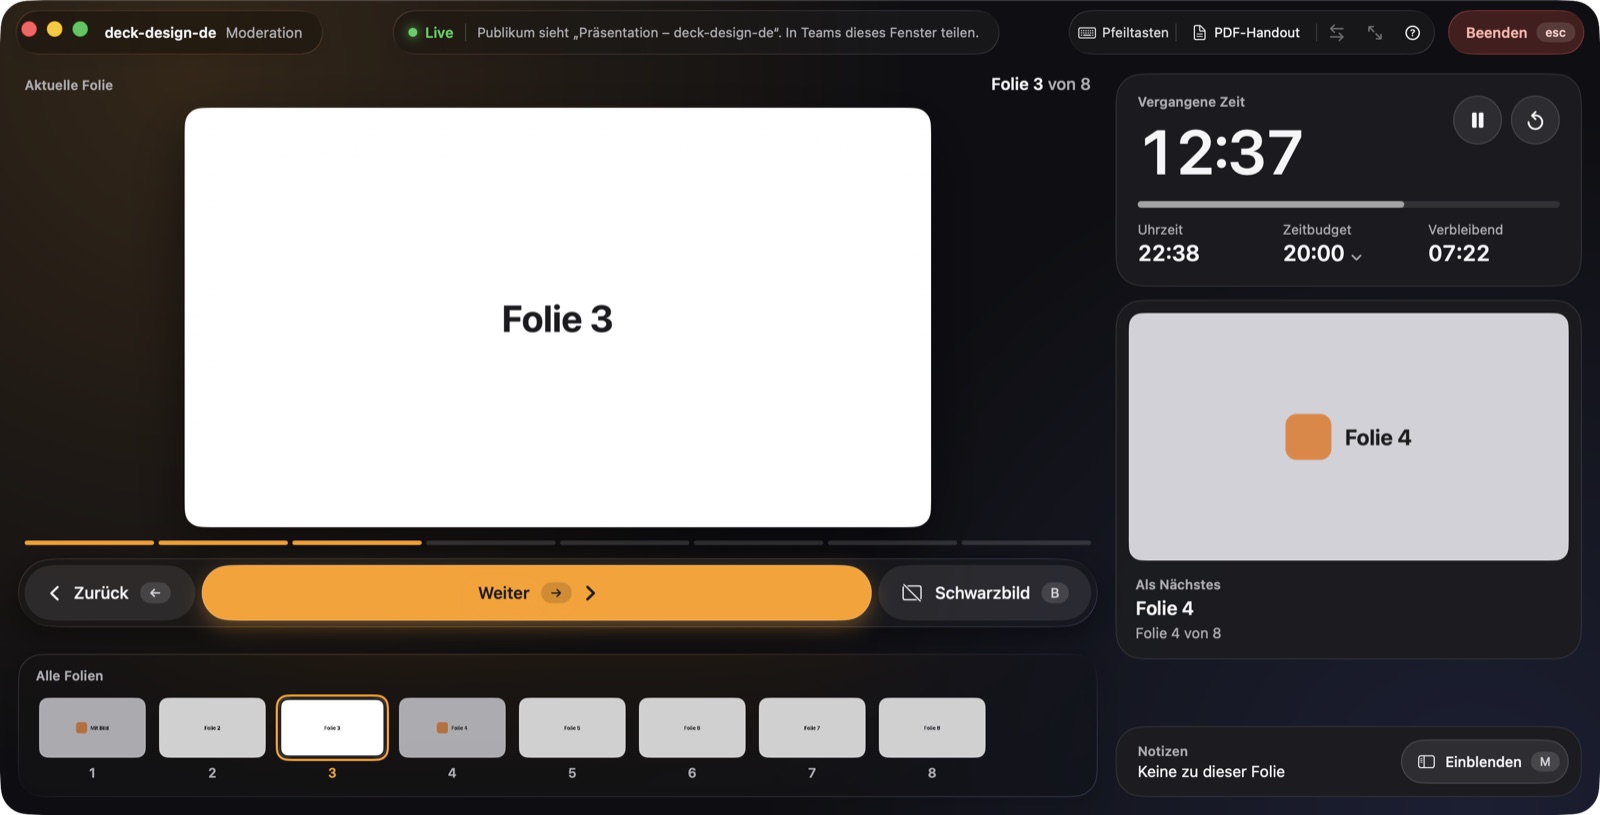Select slide thumbnail 7
This screenshot has width=1600, height=815.
point(812,727)
